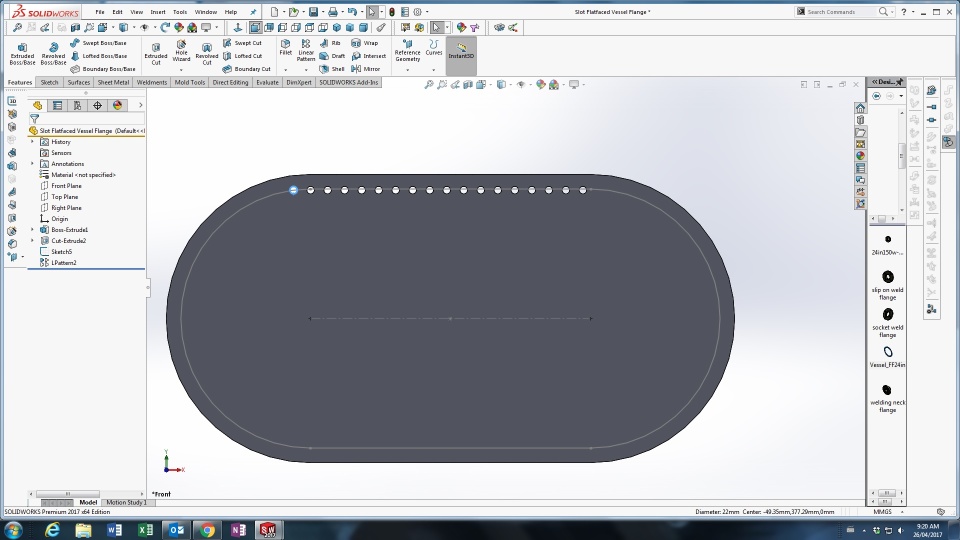Open Word from the taskbar
960x540 pixels.
(x=114, y=530)
